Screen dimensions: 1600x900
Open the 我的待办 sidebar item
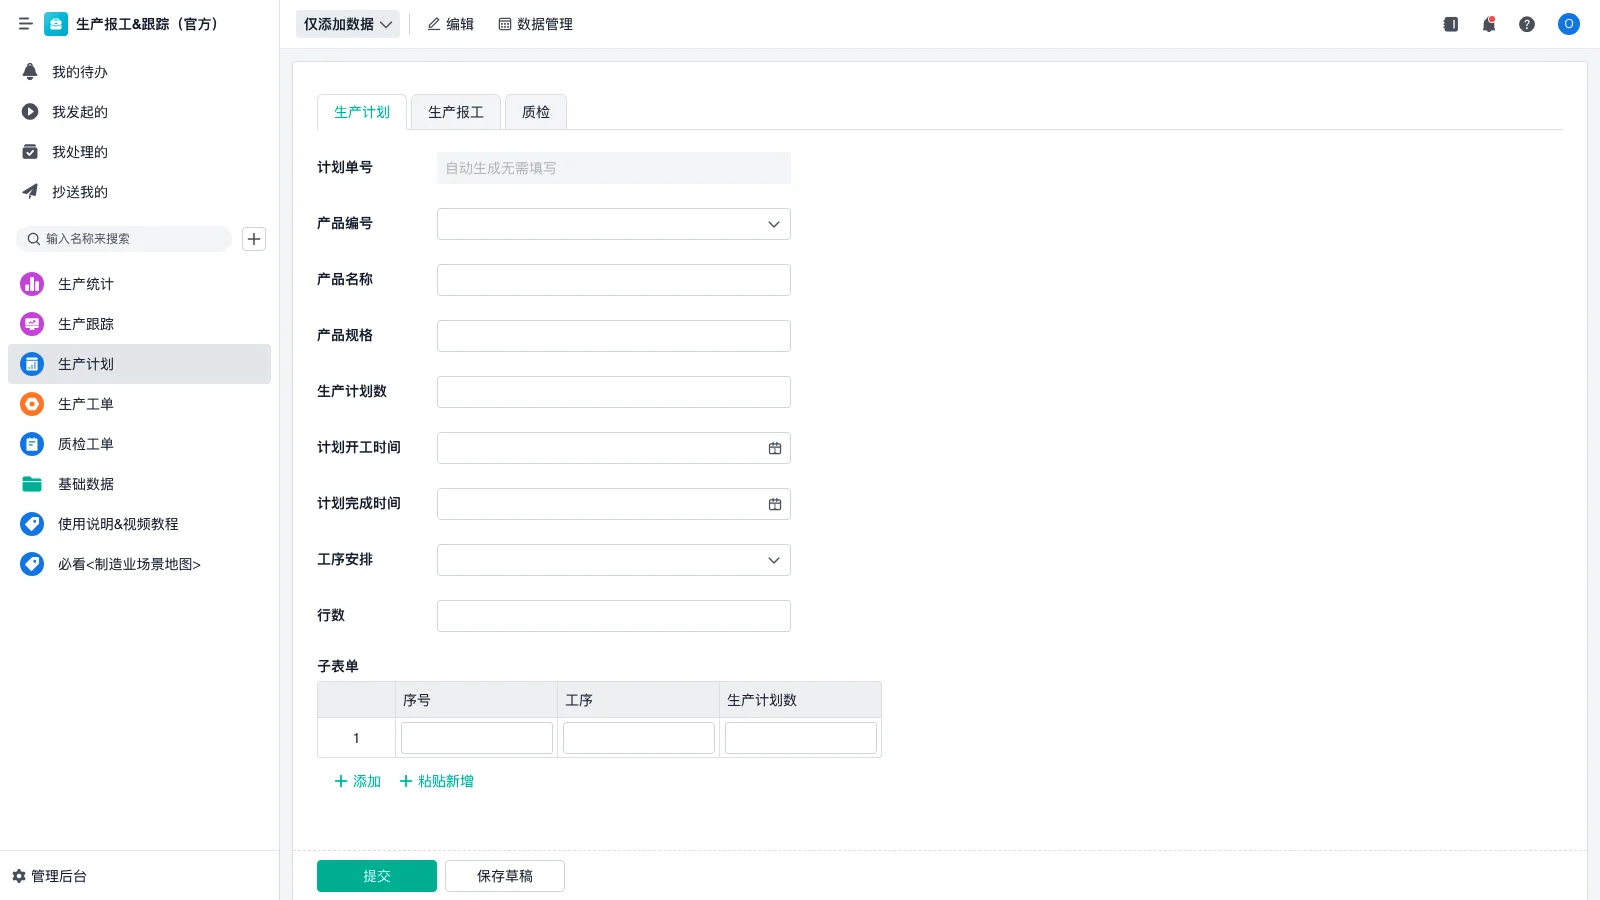click(x=80, y=71)
